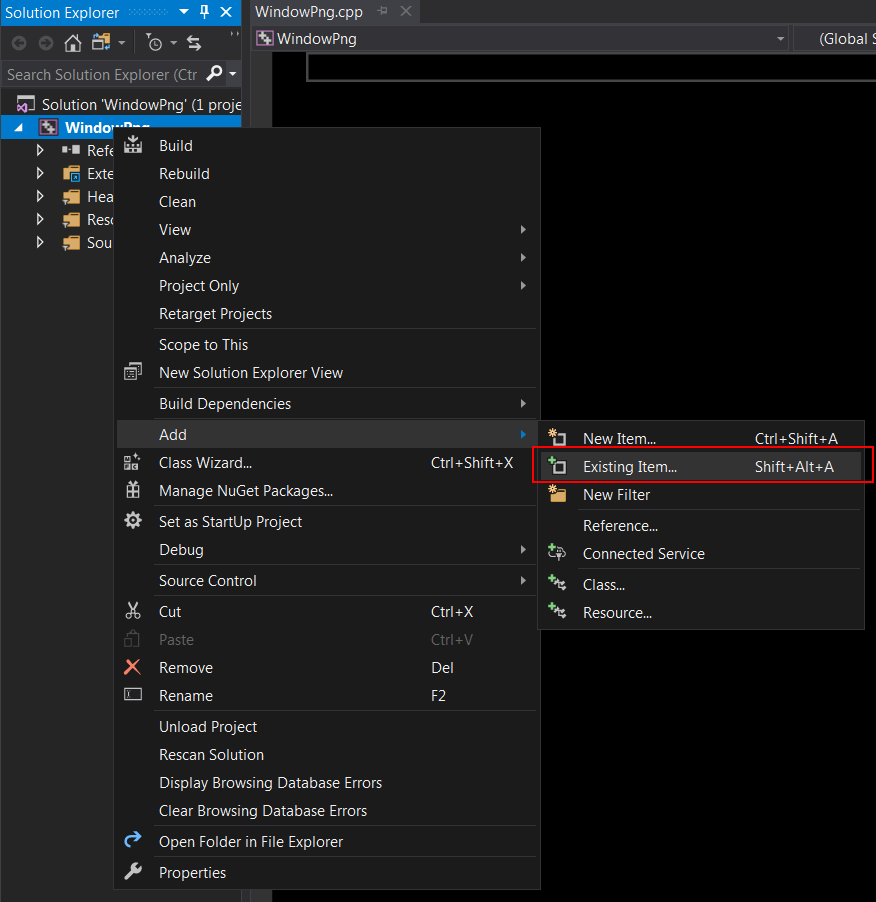
Task: Open the Source Control submenu
Action: click(327, 581)
